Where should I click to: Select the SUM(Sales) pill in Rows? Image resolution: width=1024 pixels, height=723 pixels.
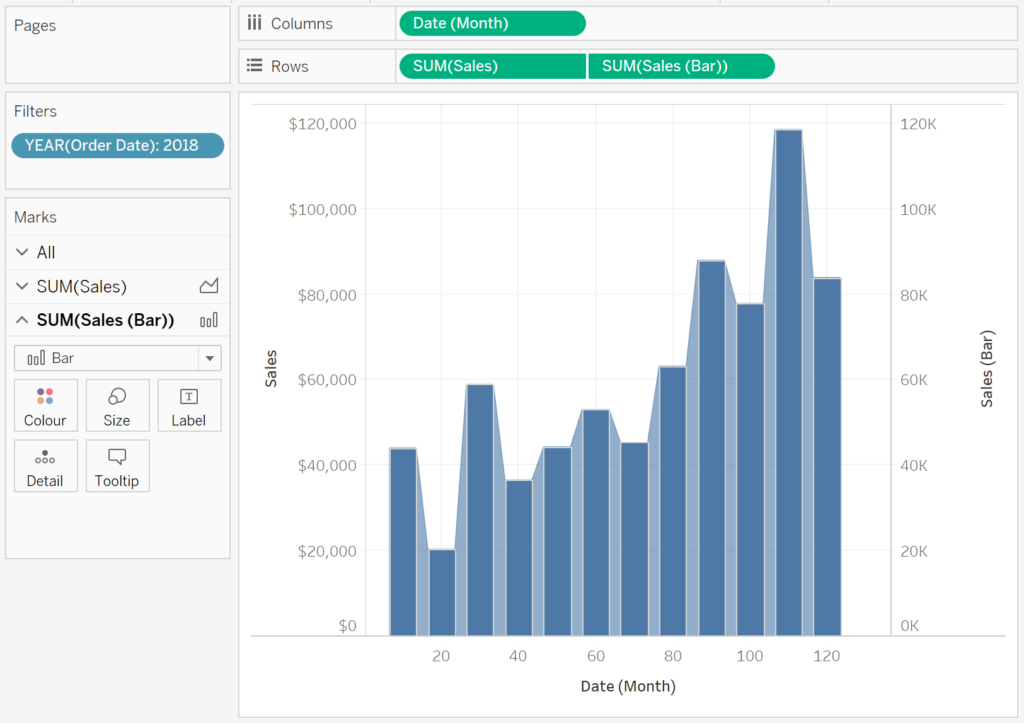point(492,66)
